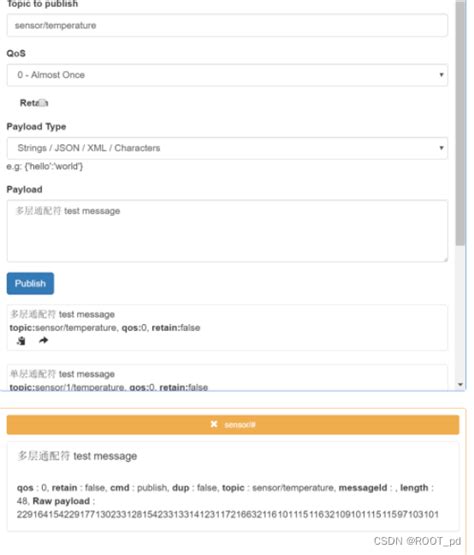
Task: Select the sensor/1/temperature published message entry
Action: [227, 378]
